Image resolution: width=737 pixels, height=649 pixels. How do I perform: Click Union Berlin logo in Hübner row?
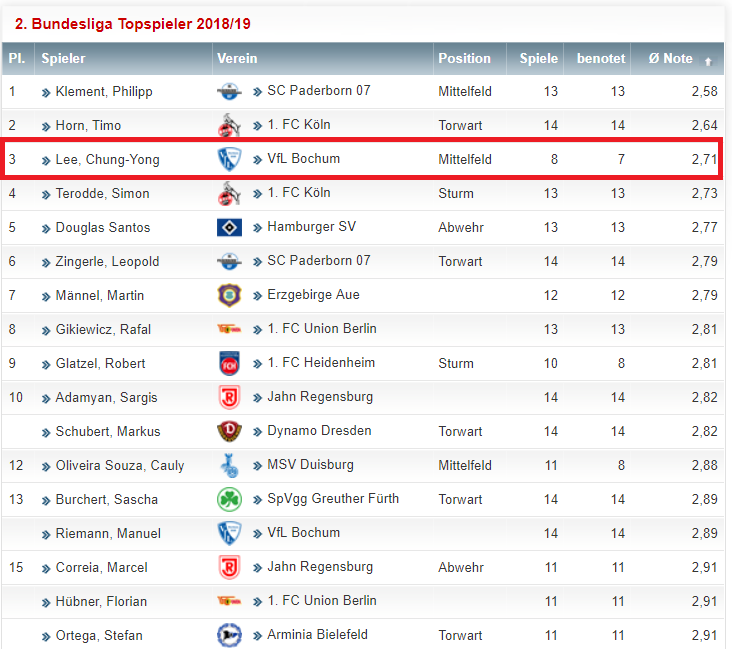pyautogui.click(x=229, y=601)
